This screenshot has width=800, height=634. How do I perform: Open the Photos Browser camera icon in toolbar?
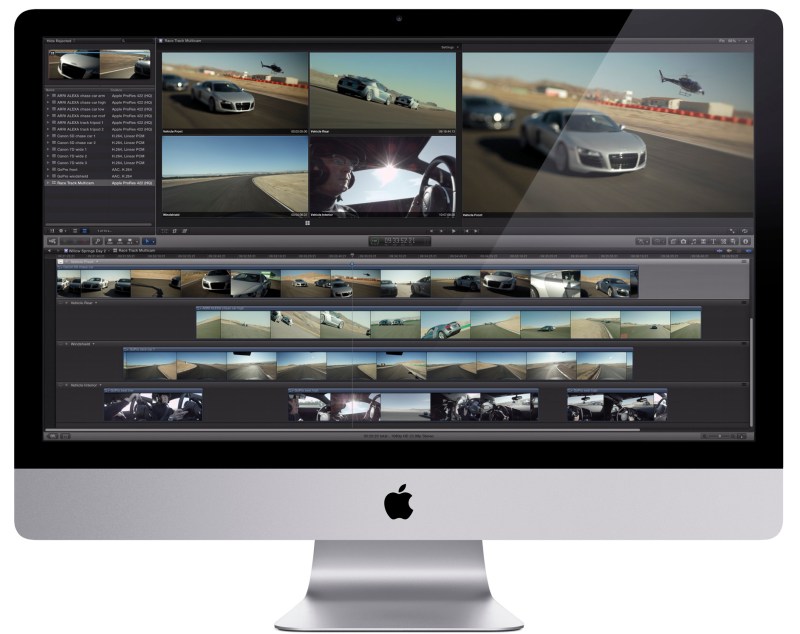682,241
